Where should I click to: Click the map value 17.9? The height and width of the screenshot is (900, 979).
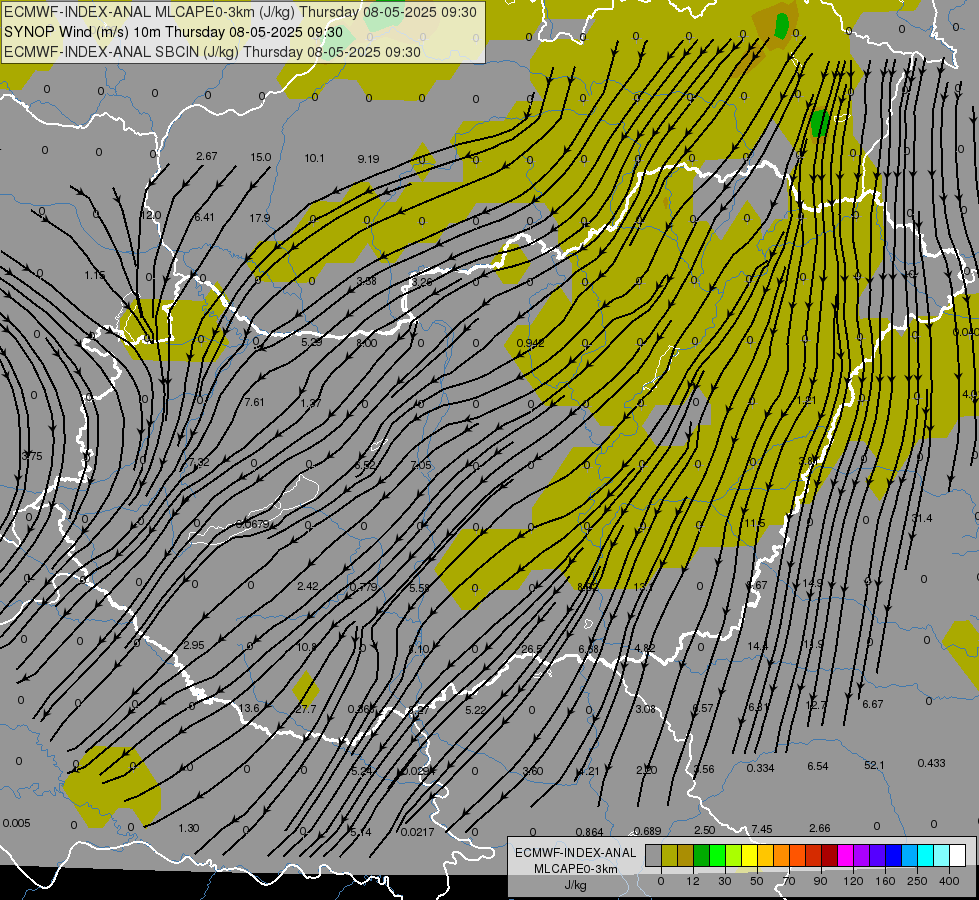click(x=260, y=218)
